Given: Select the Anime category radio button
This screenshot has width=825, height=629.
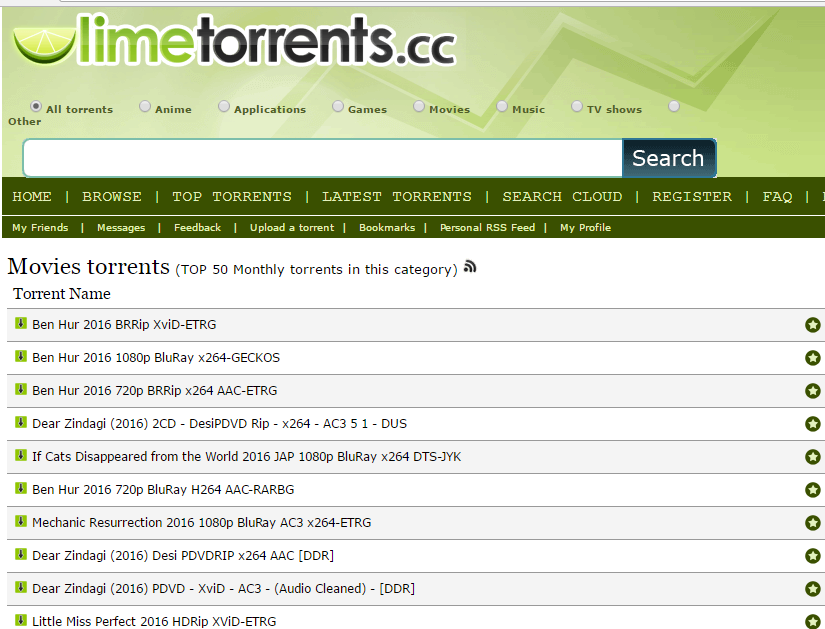Looking at the screenshot, I should [145, 107].
